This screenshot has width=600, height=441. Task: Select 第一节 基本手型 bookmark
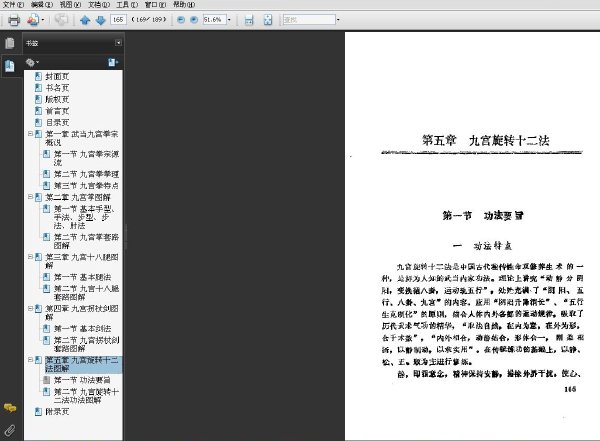pos(85,217)
